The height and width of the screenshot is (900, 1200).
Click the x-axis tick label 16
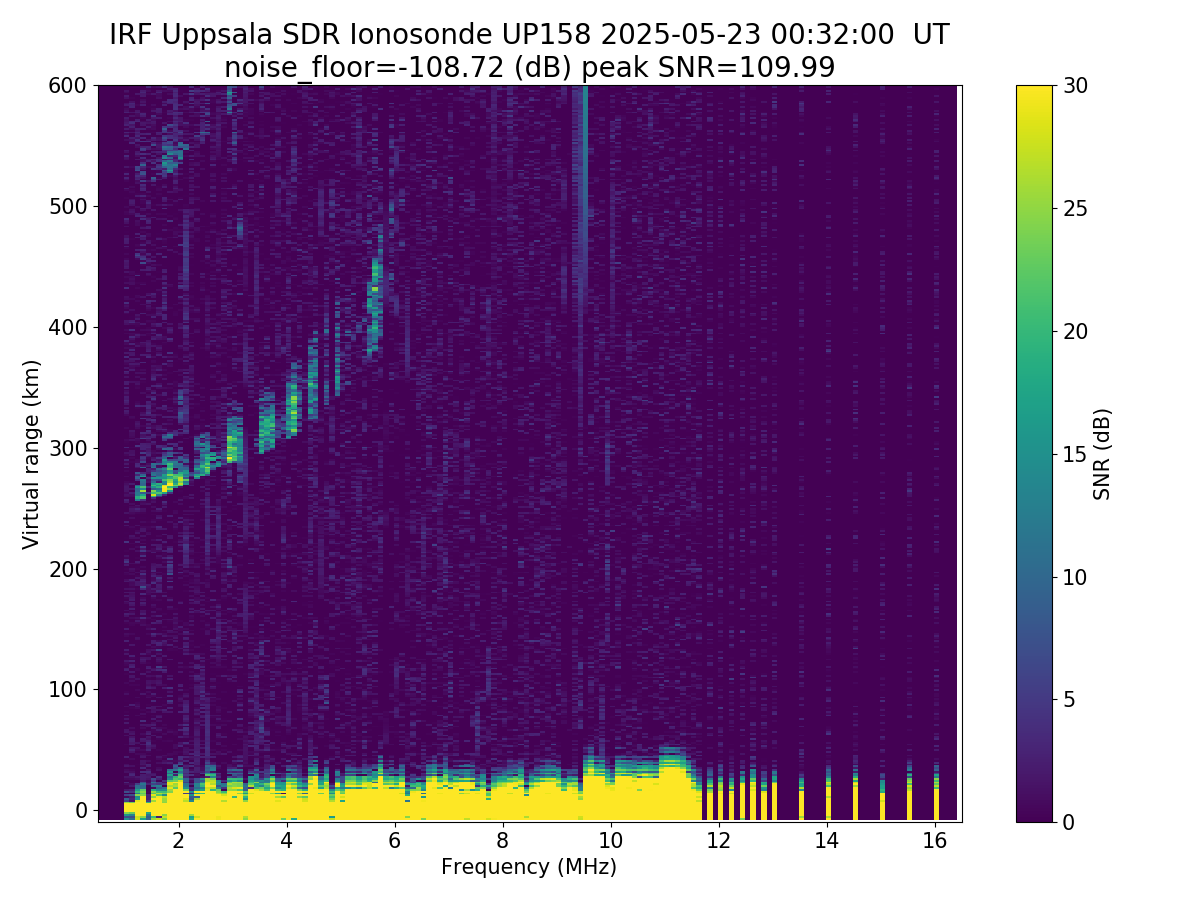click(x=934, y=841)
